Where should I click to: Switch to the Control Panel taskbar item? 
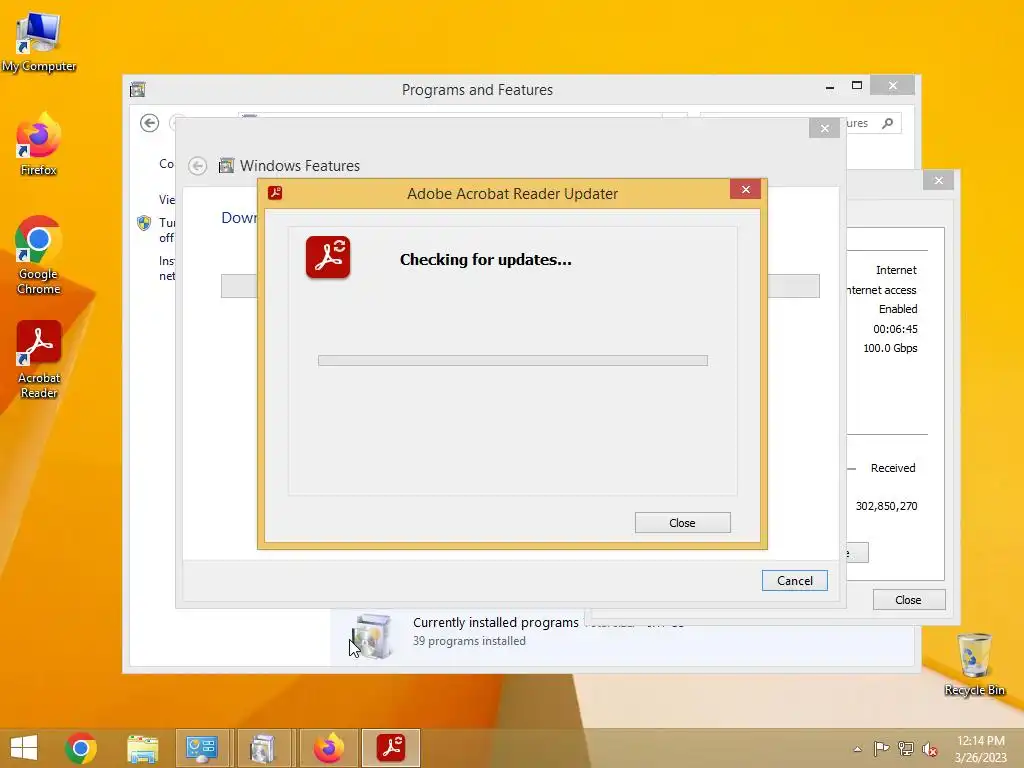coord(202,748)
